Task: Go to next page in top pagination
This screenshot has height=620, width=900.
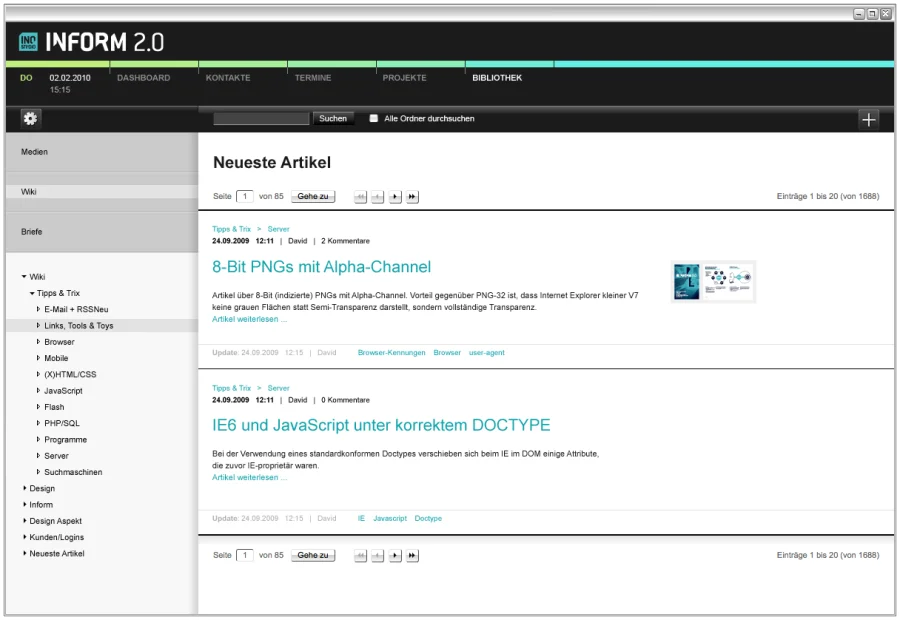Action: (x=395, y=197)
